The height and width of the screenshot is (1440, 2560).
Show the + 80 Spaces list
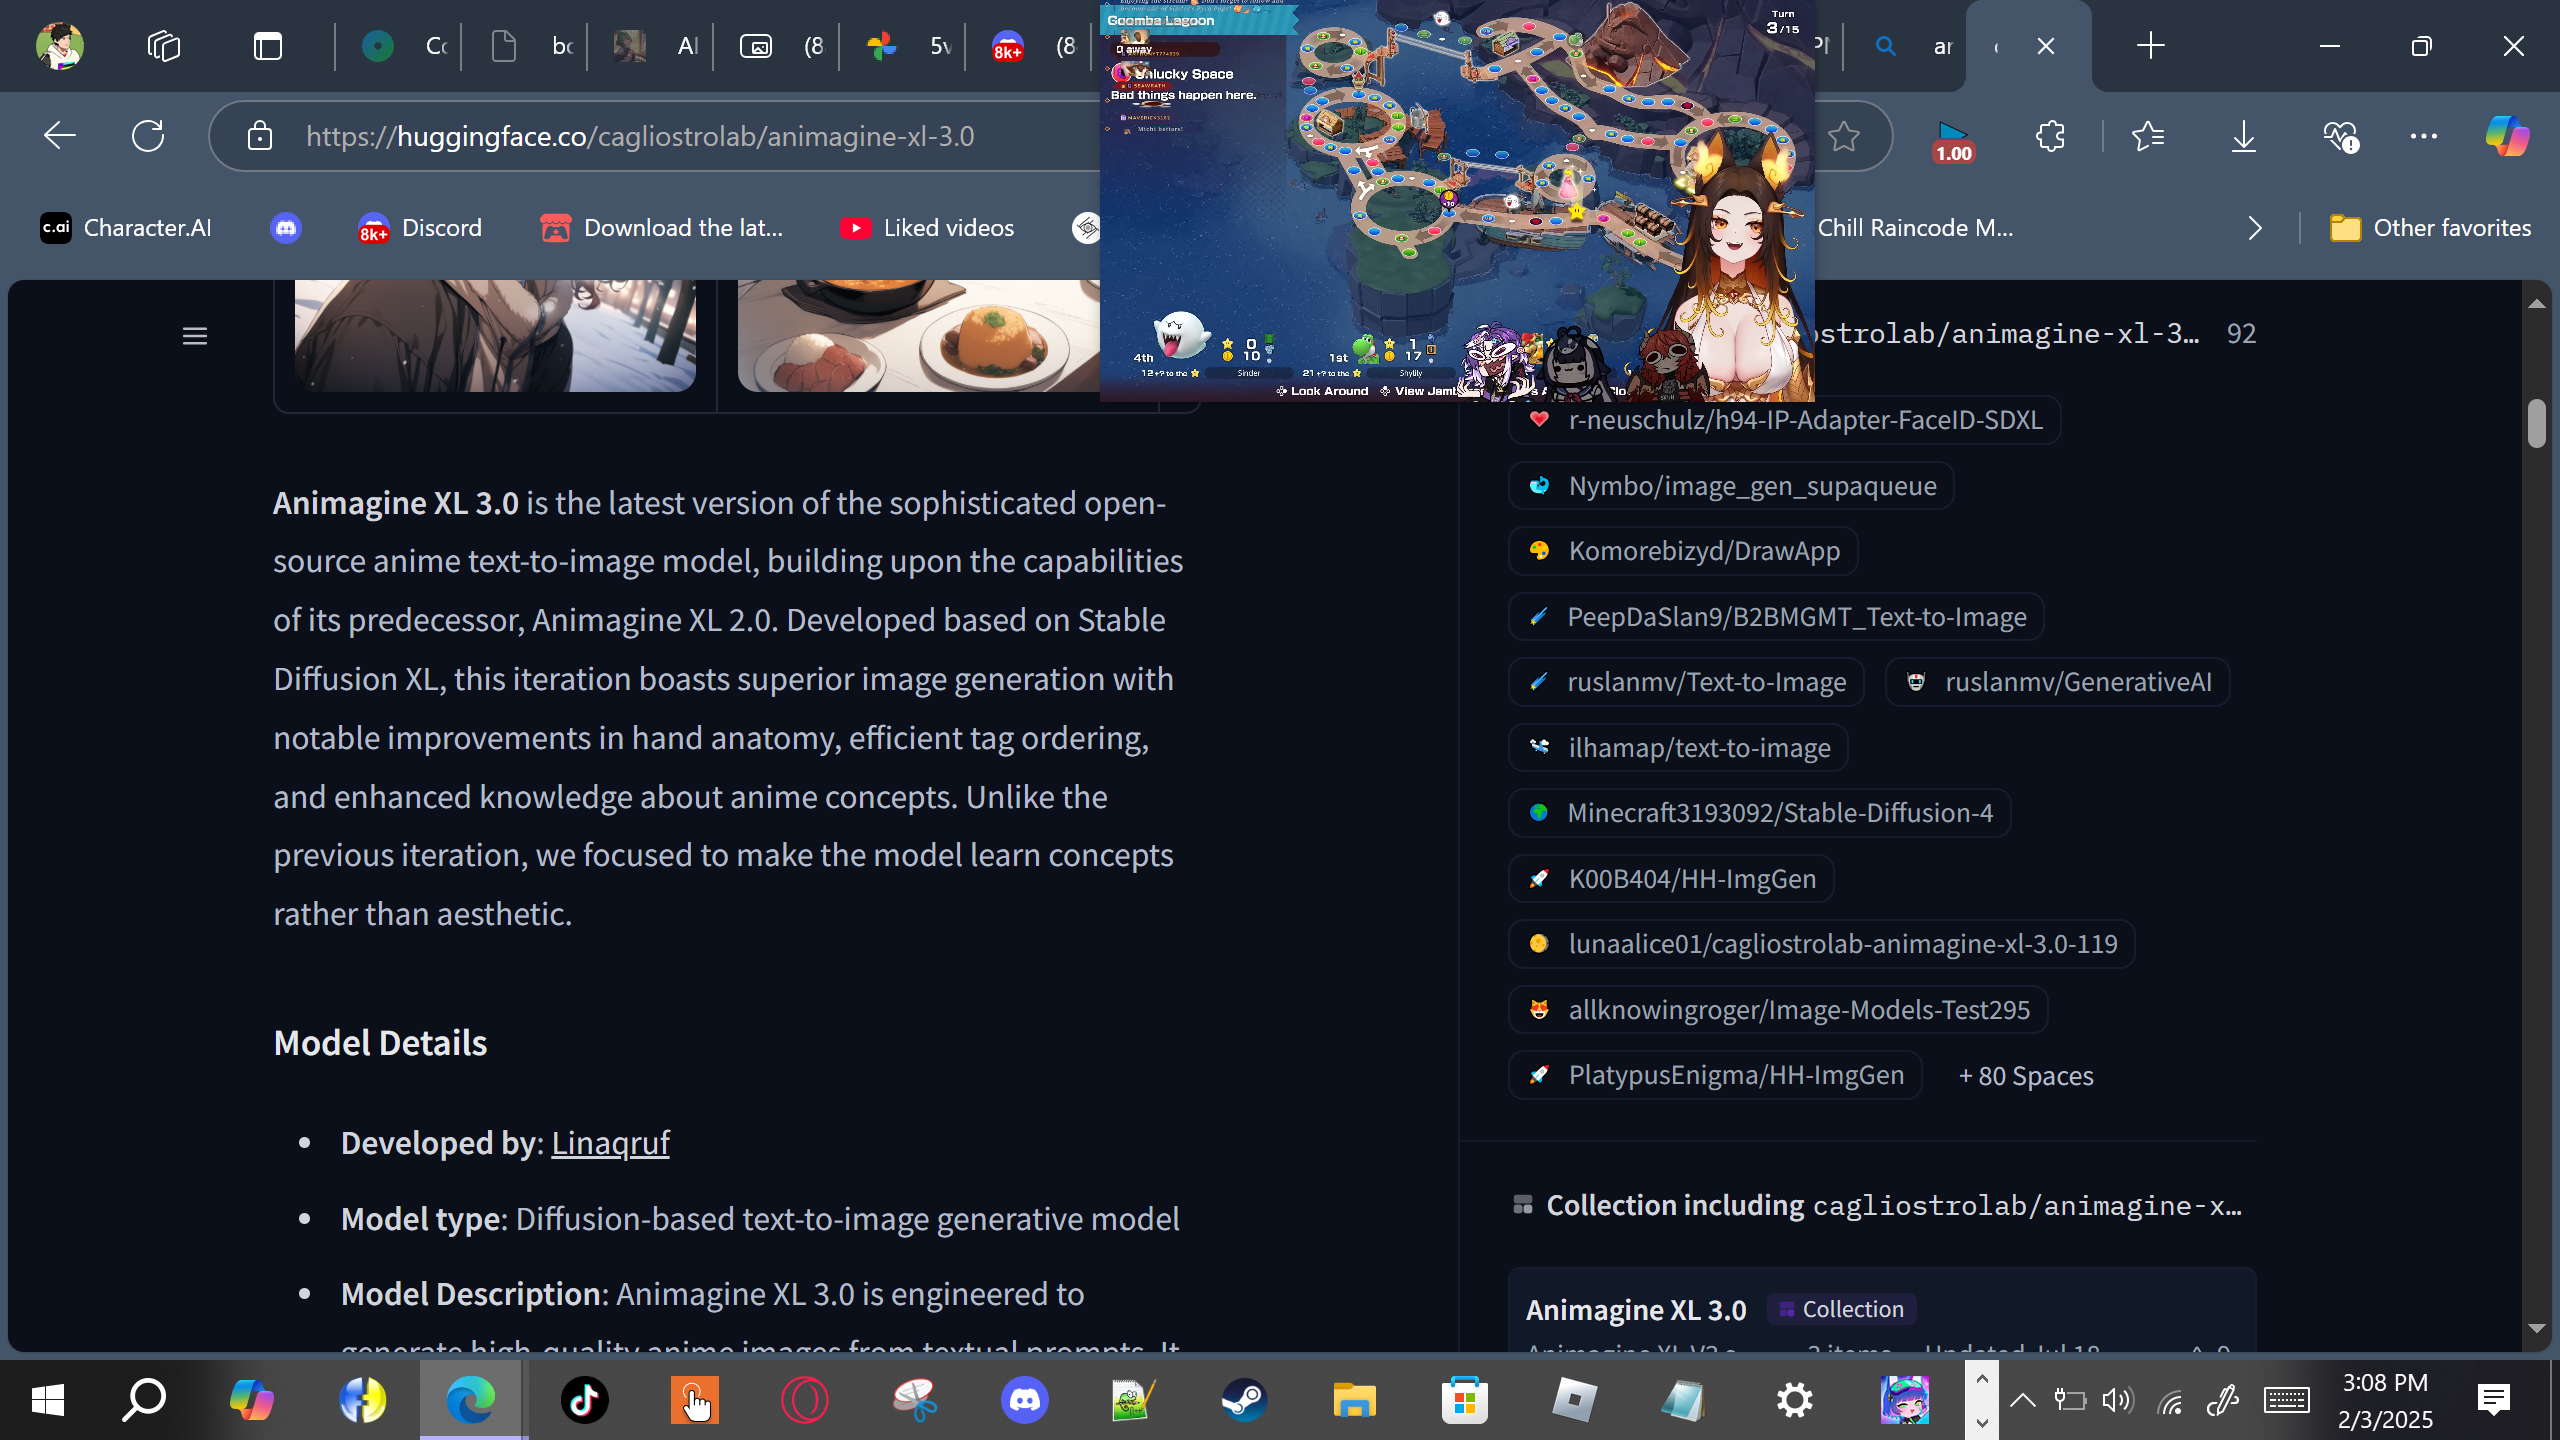(2026, 1076)
